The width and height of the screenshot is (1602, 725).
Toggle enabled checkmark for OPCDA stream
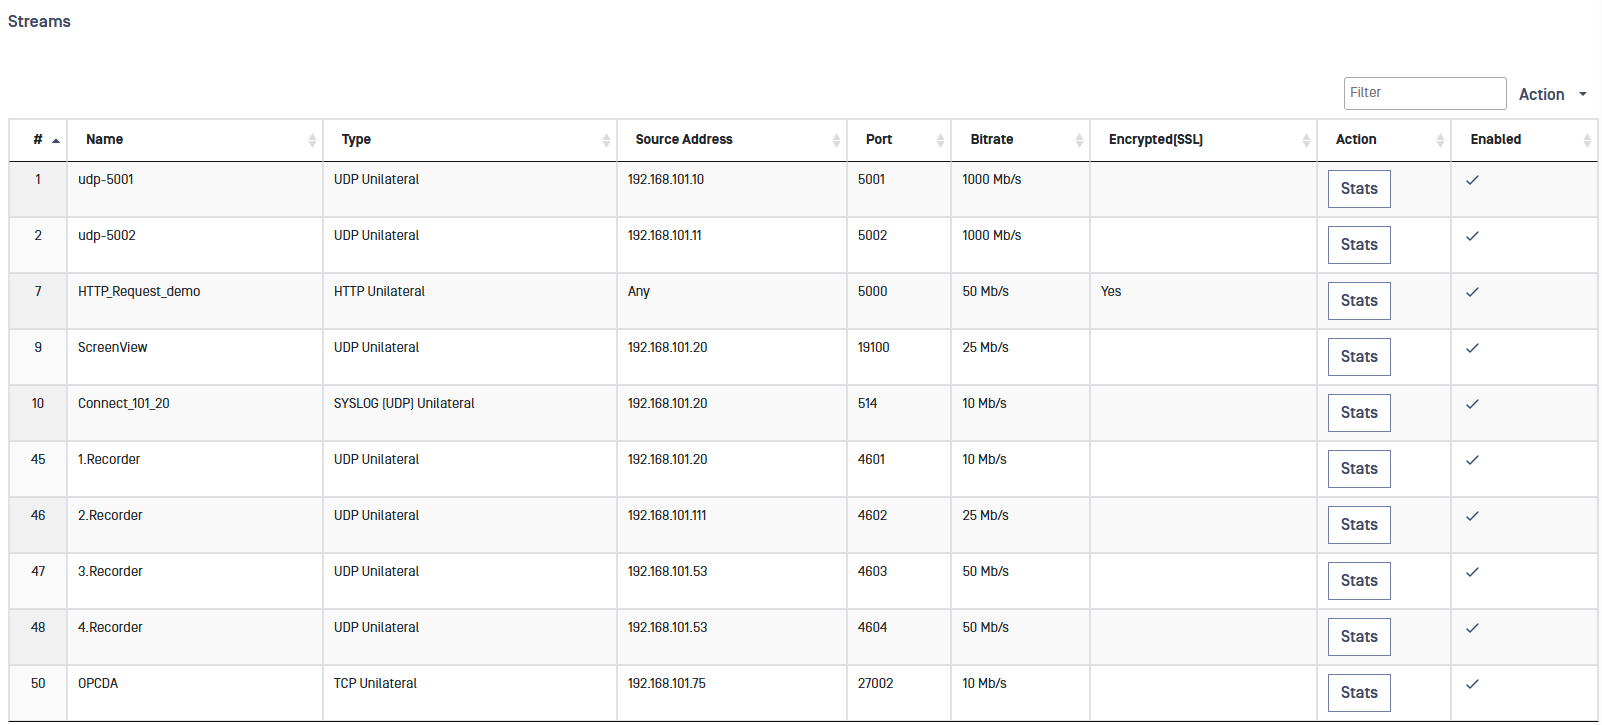(1472, 684)
